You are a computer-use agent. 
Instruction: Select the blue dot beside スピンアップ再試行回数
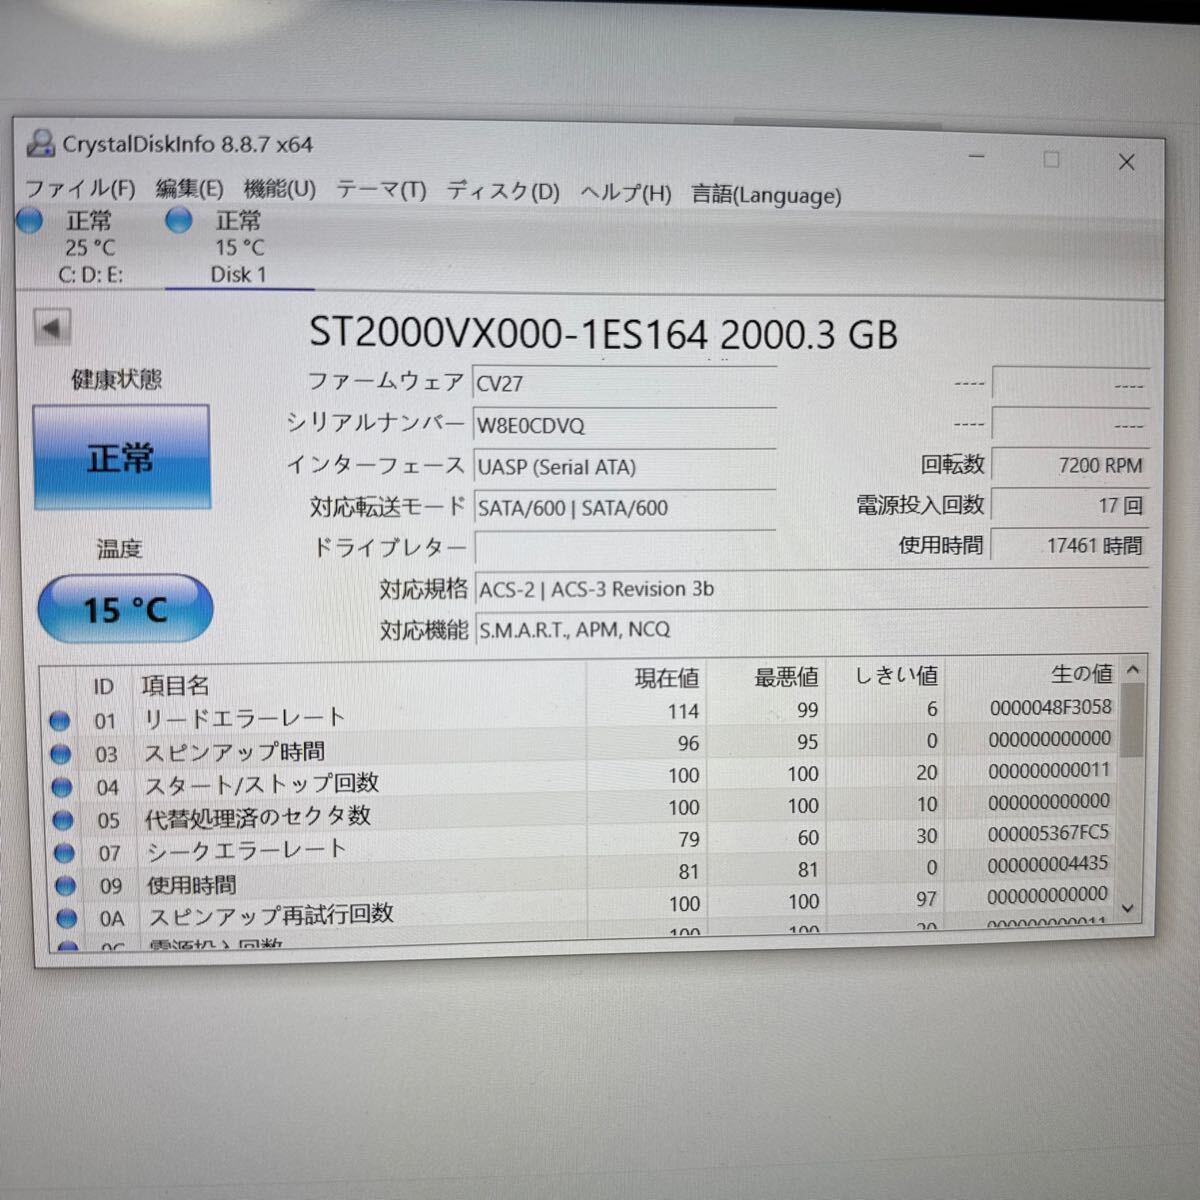tap(60, 916)
